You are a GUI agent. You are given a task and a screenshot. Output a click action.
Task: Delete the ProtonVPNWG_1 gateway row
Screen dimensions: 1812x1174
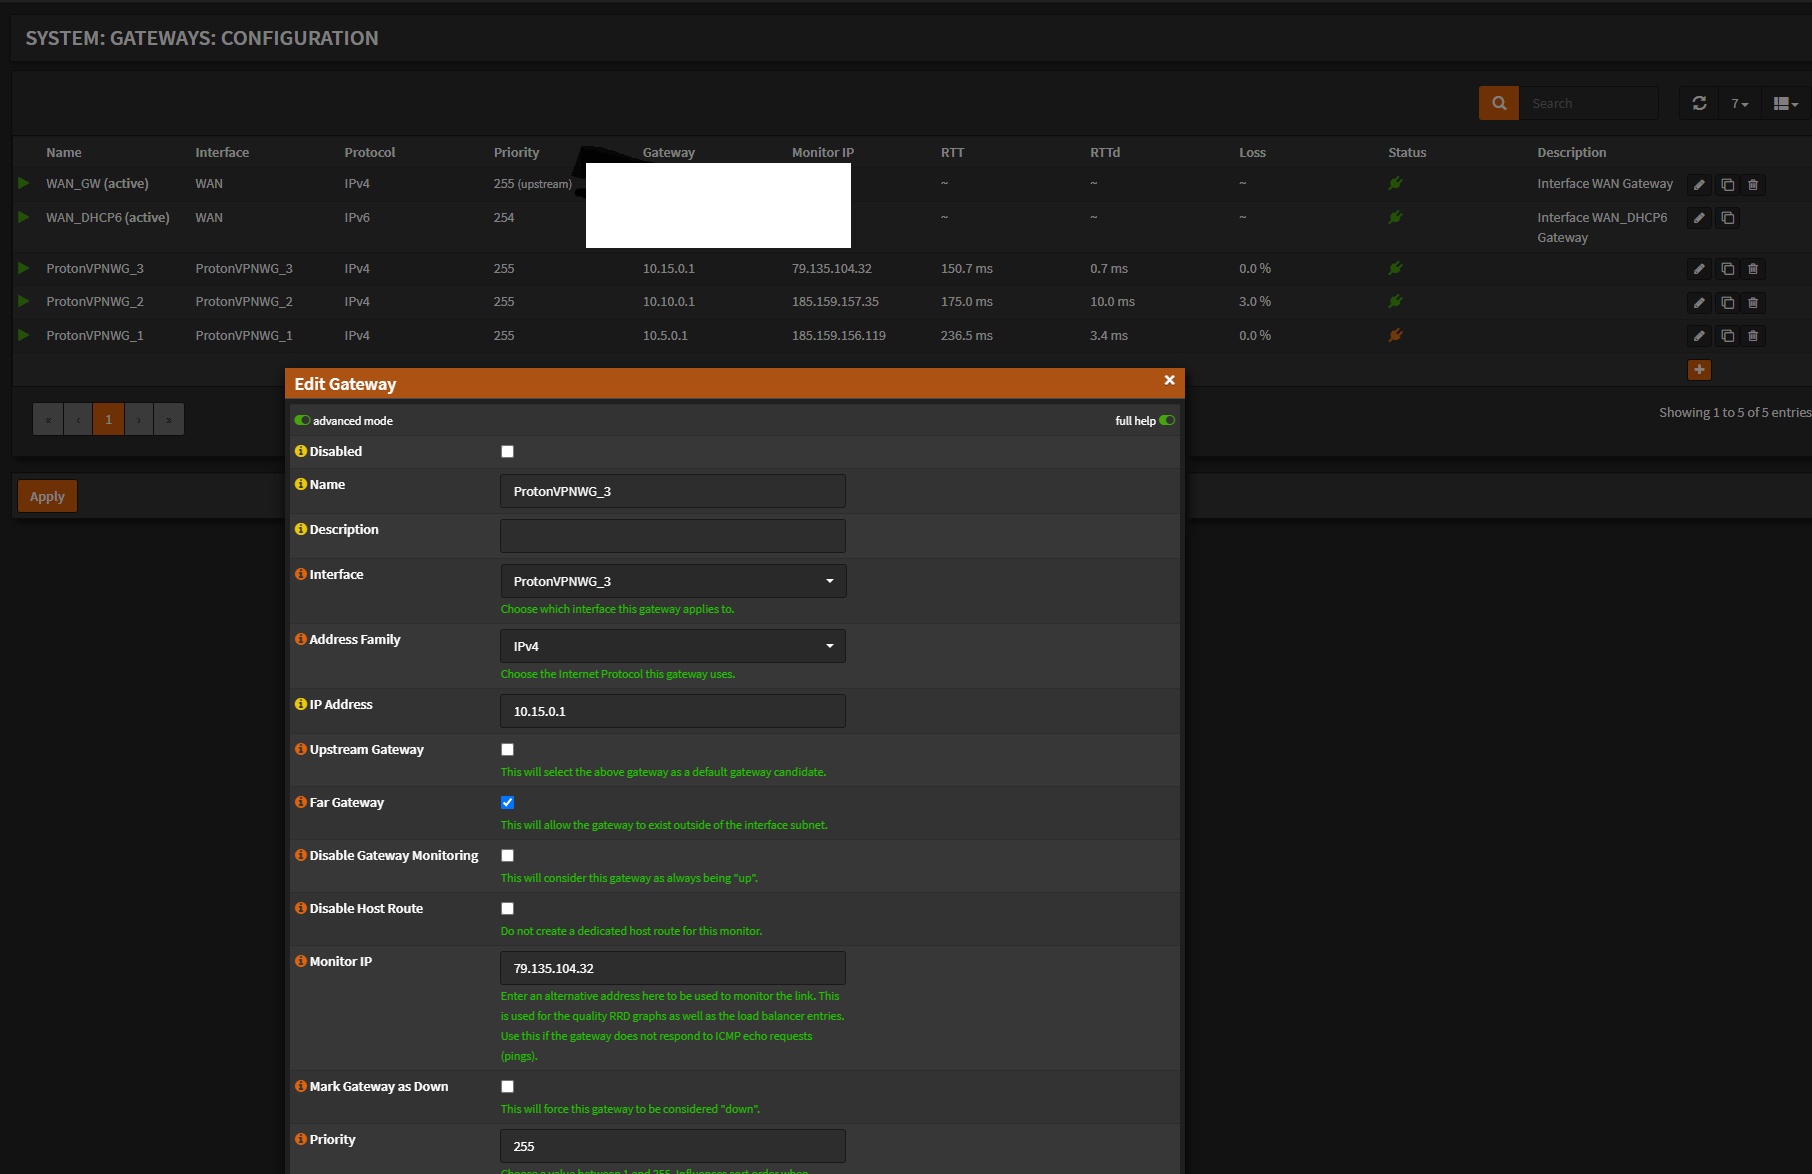[1753, 336]
